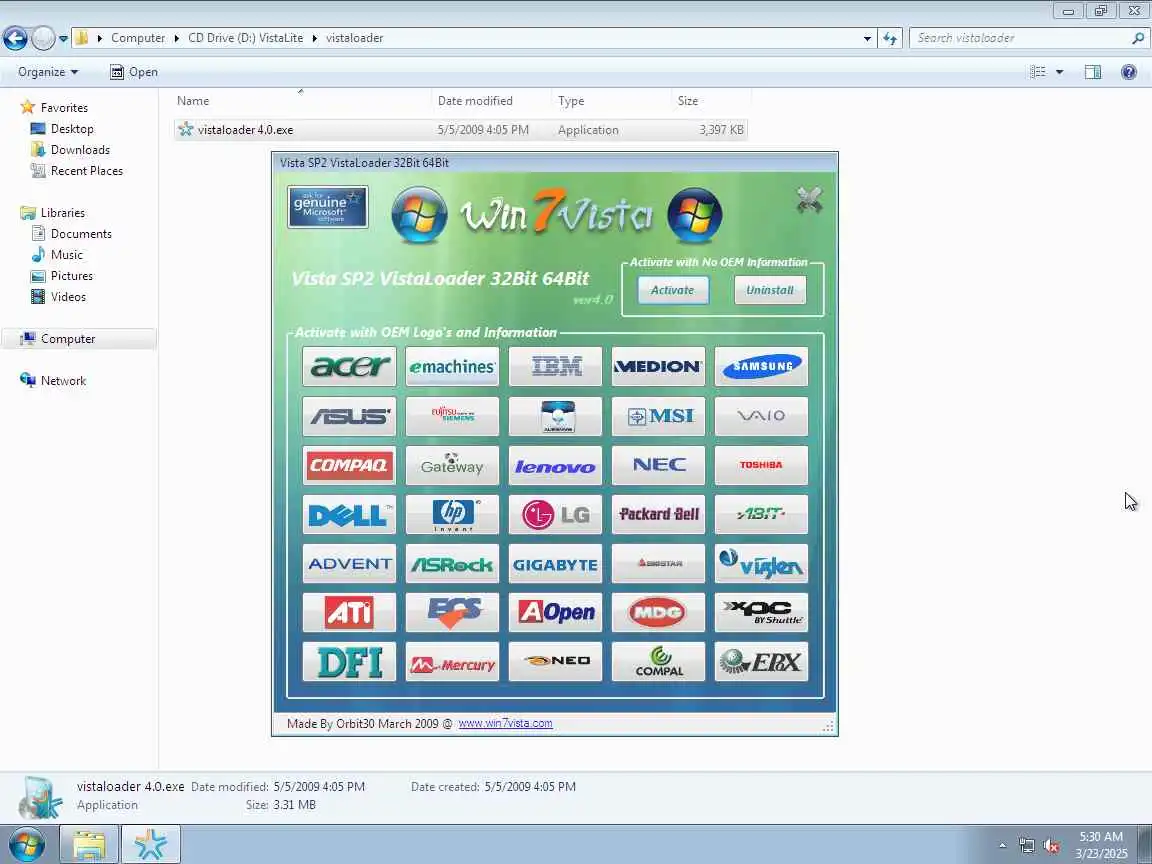Select the IBM OEM logo button
Viewport: 1152px width, 864px height.
click(555, 366)
